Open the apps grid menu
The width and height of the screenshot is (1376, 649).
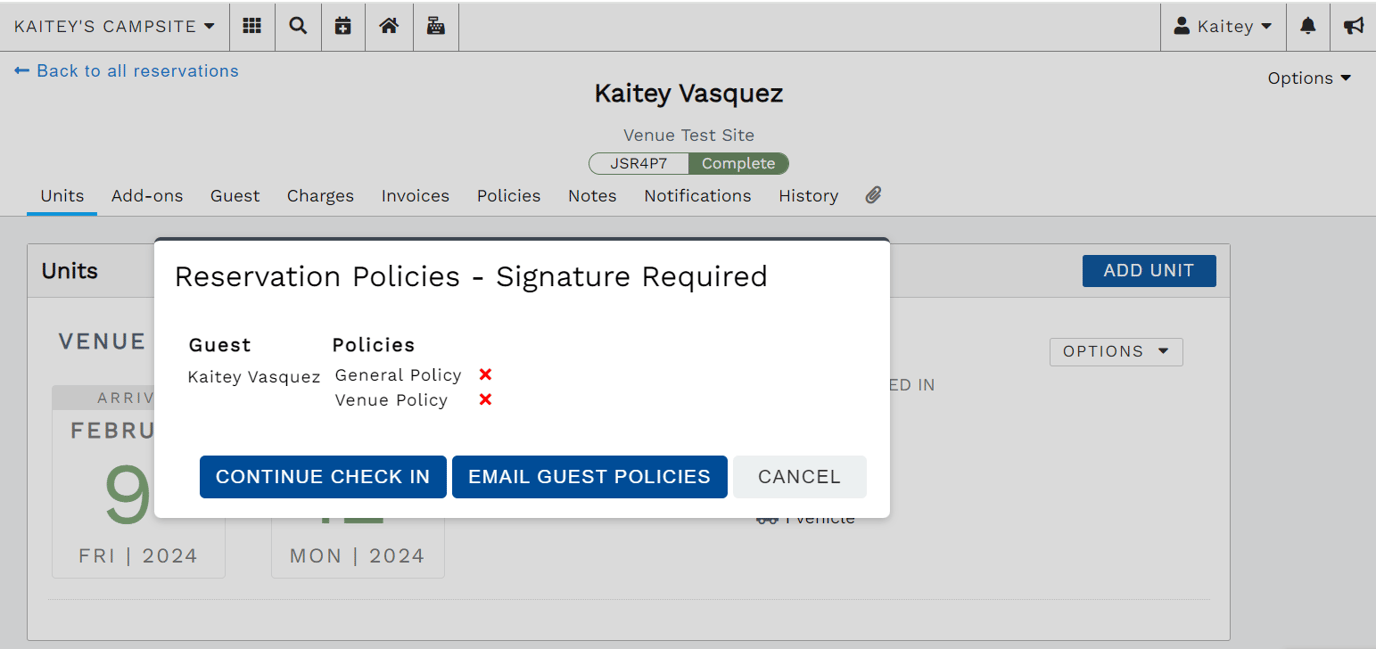click(x=252, y=26)
